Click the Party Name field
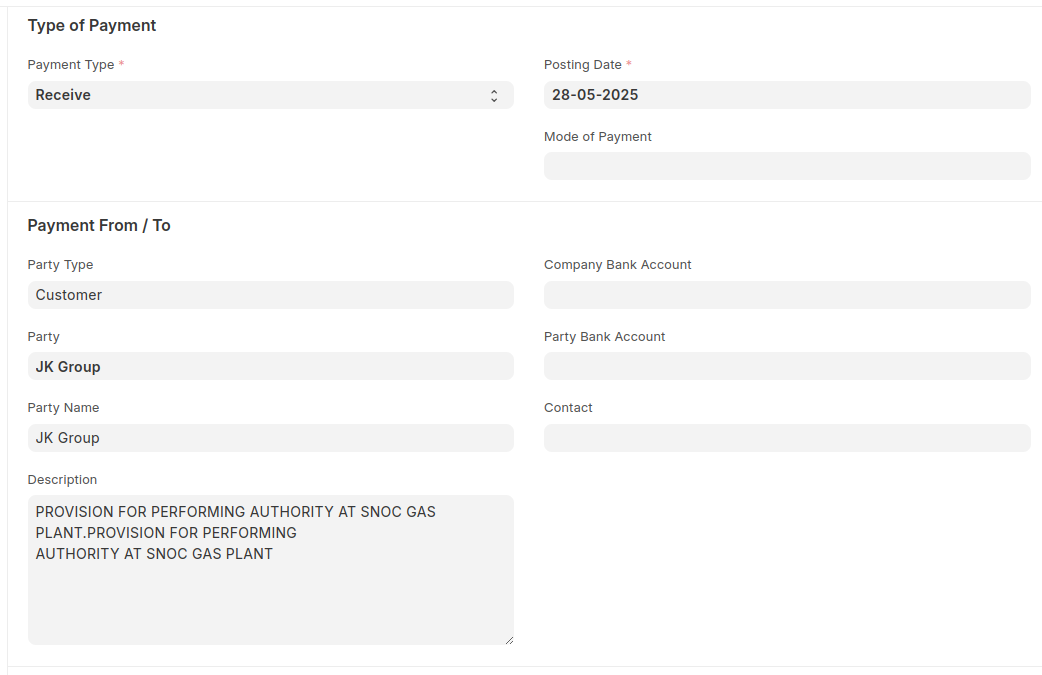This screenshot has width=1042, height=675. point(270,438)
